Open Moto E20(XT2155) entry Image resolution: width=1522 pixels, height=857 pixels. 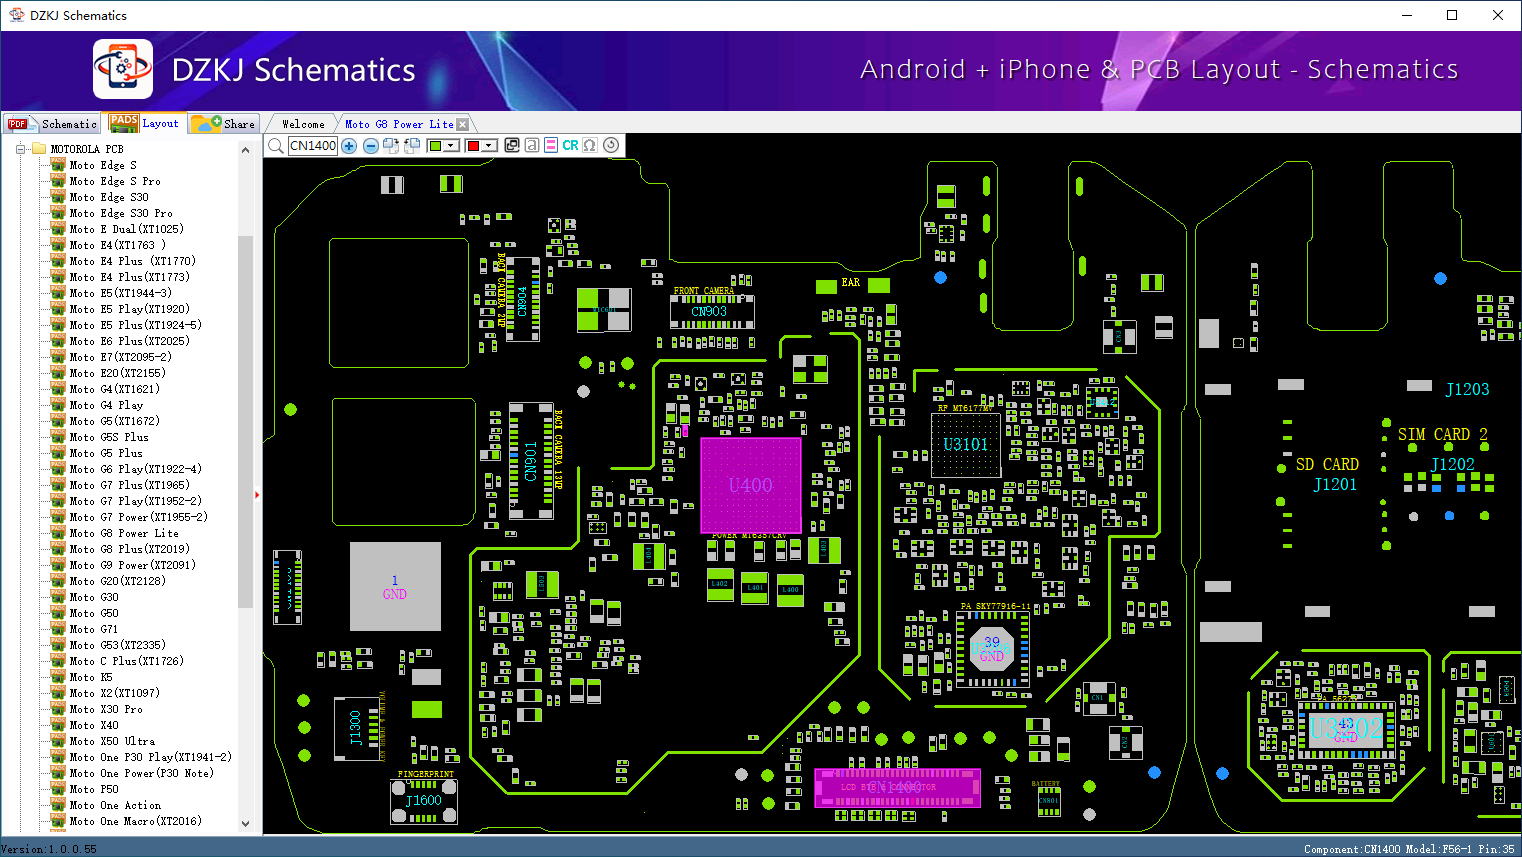tap(117, 373)
